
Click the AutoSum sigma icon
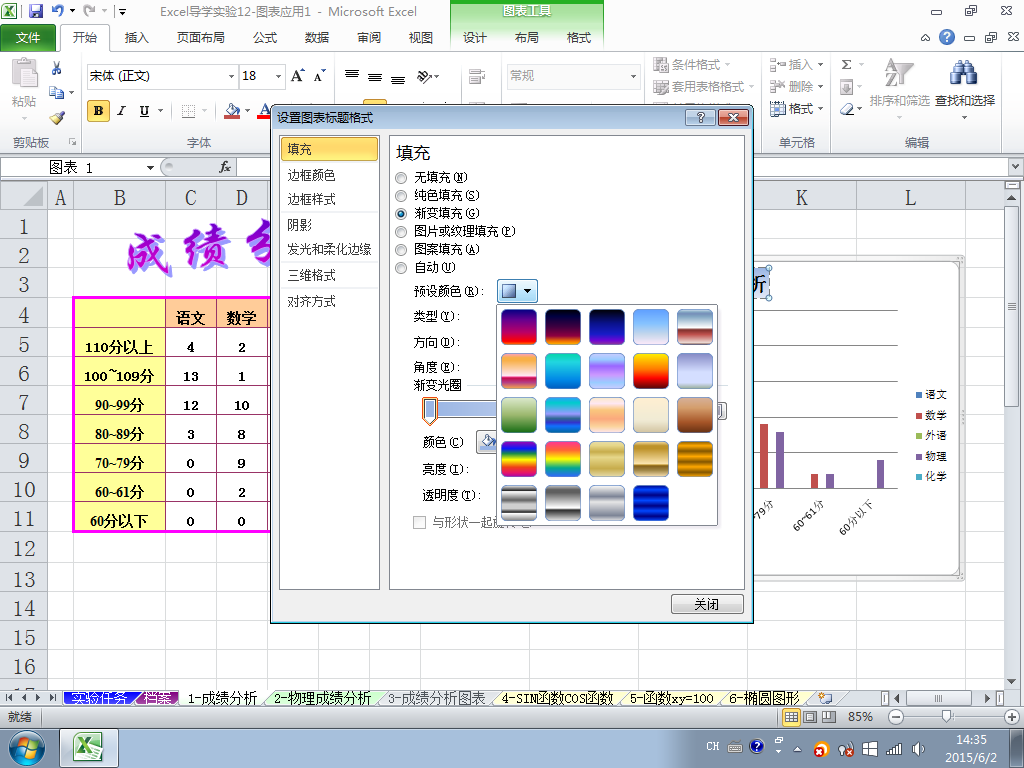pos(846,65)
